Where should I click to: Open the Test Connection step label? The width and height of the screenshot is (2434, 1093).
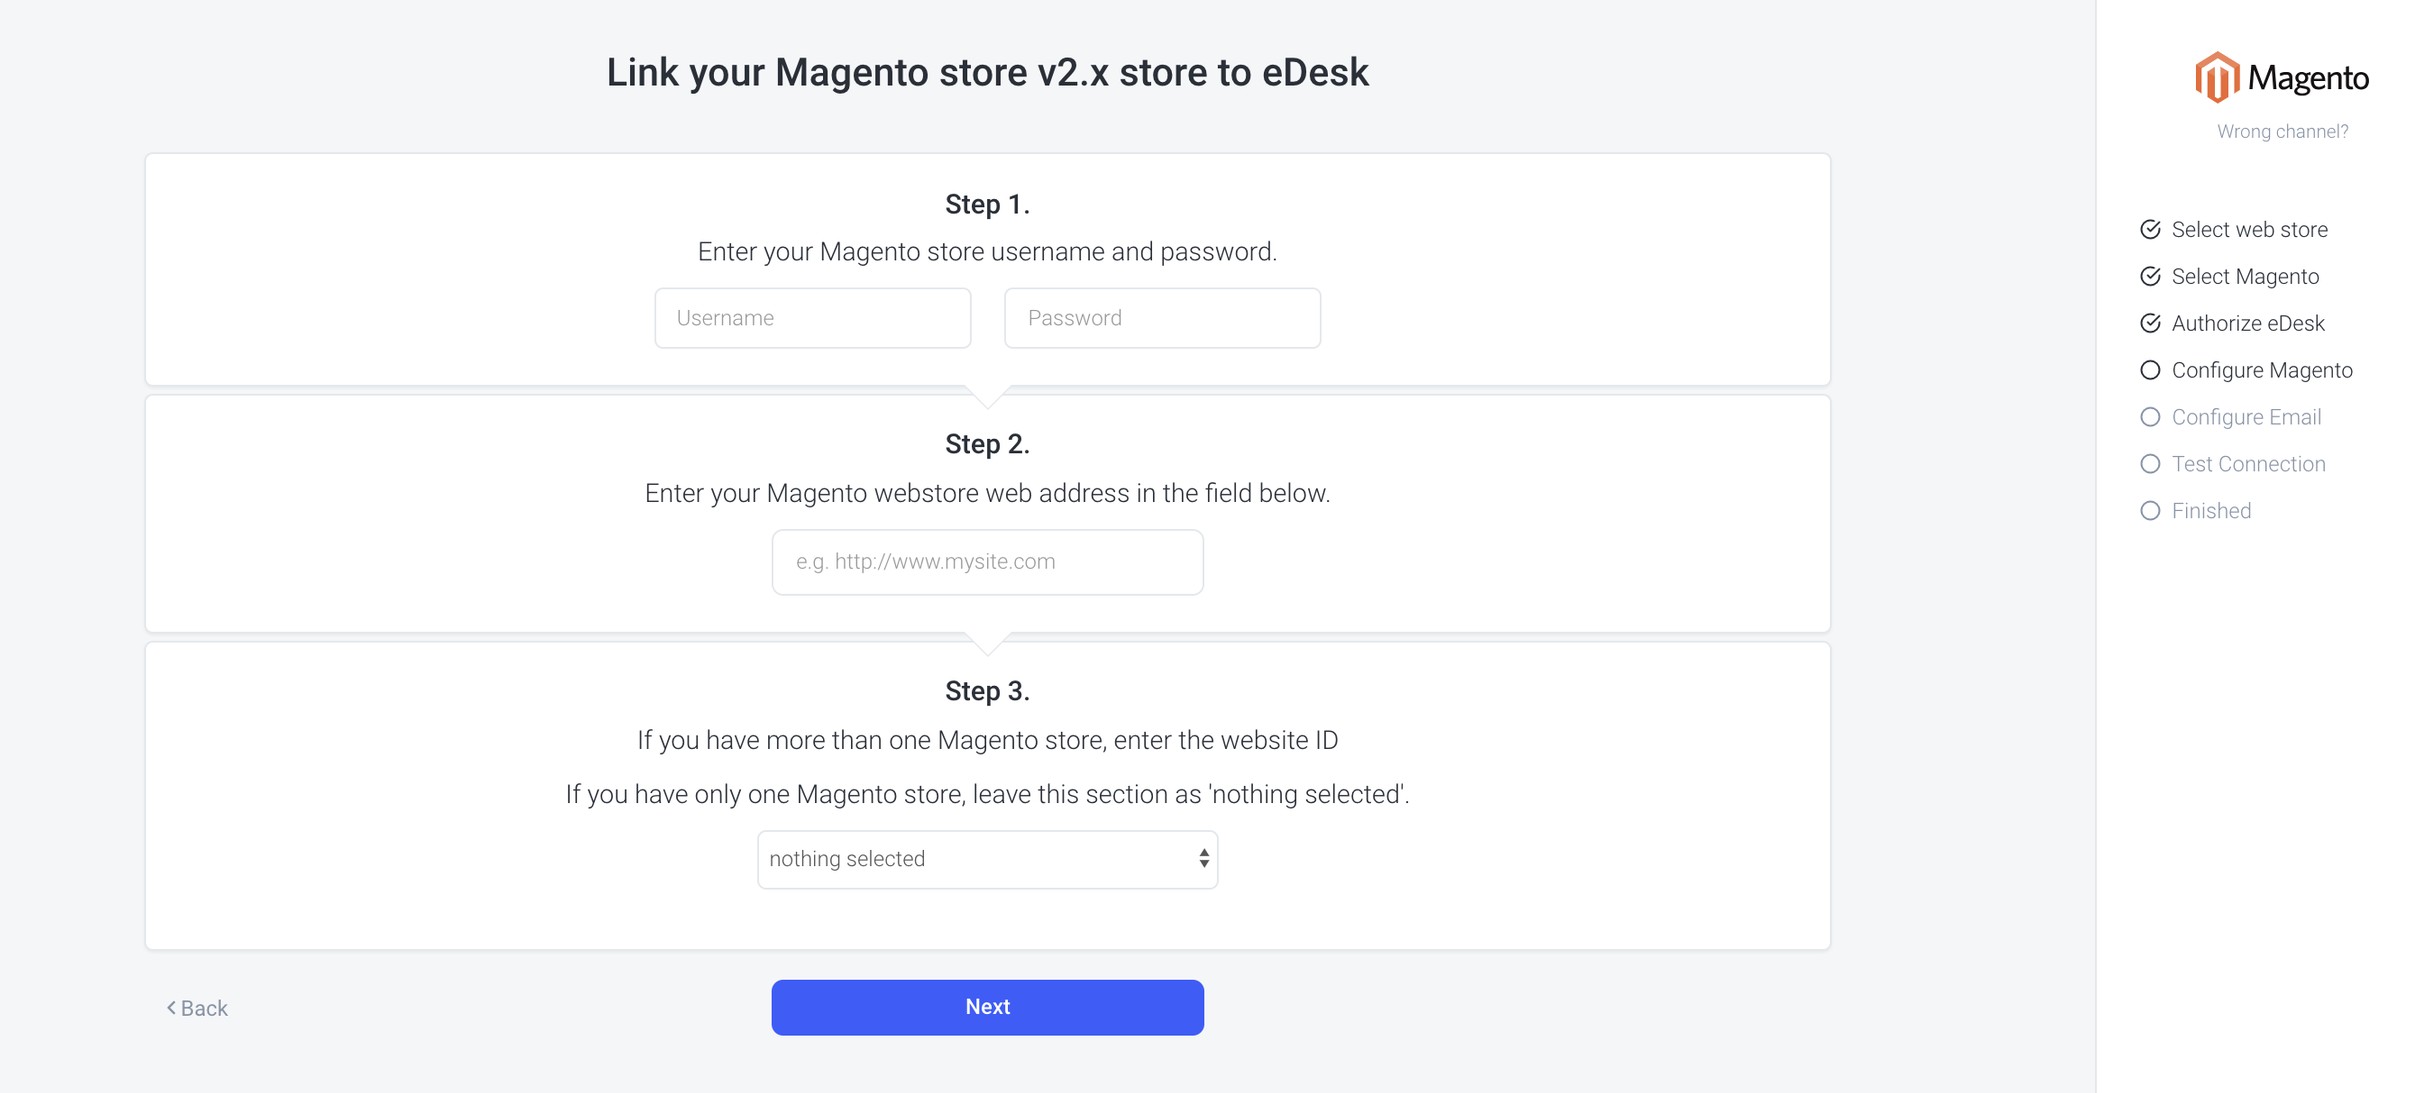[2248, 465]
